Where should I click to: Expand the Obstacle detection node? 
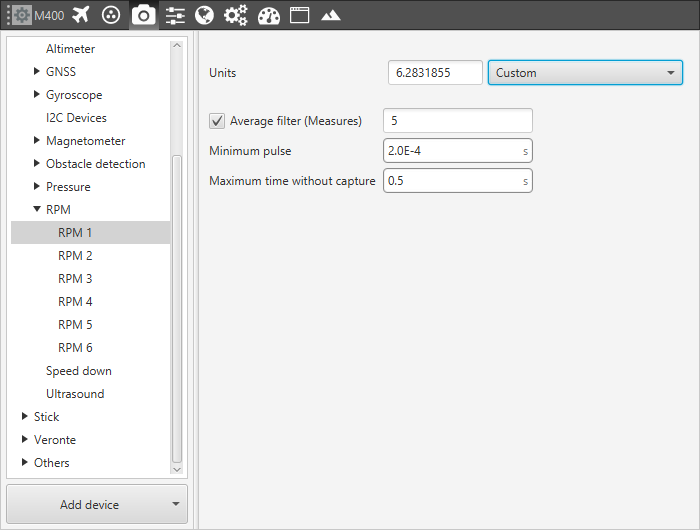coord(37,163)
